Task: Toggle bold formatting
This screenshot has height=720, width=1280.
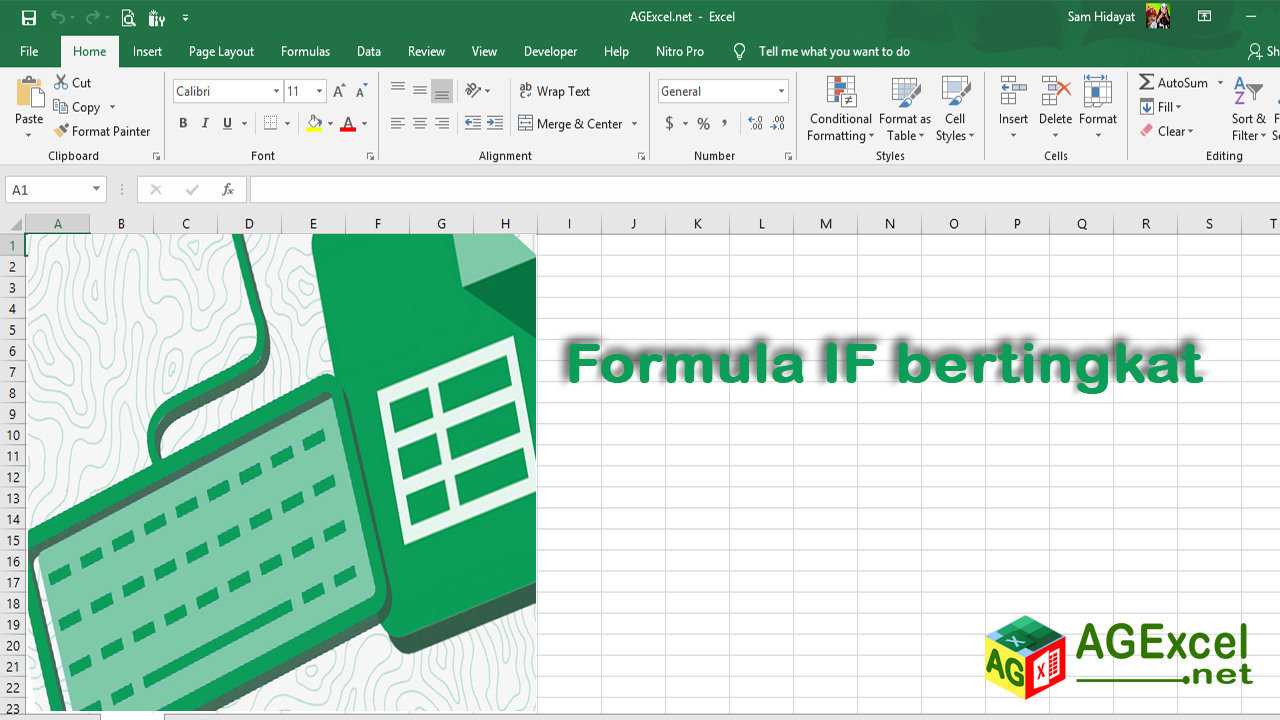Action: [183, 123]
